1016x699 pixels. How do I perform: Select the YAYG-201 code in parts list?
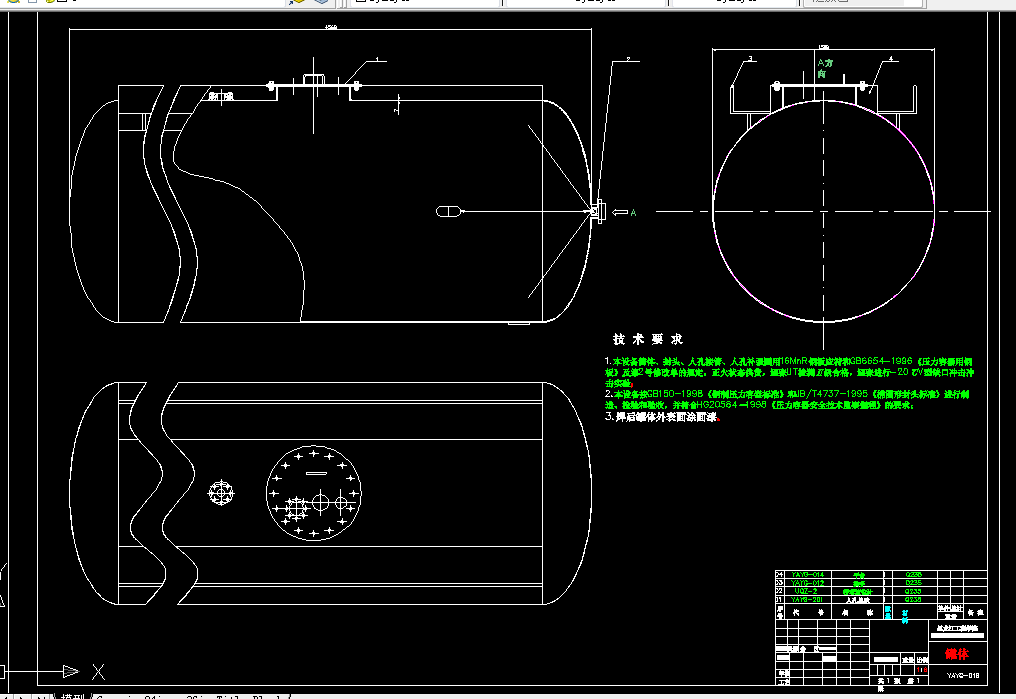point(807,600)
